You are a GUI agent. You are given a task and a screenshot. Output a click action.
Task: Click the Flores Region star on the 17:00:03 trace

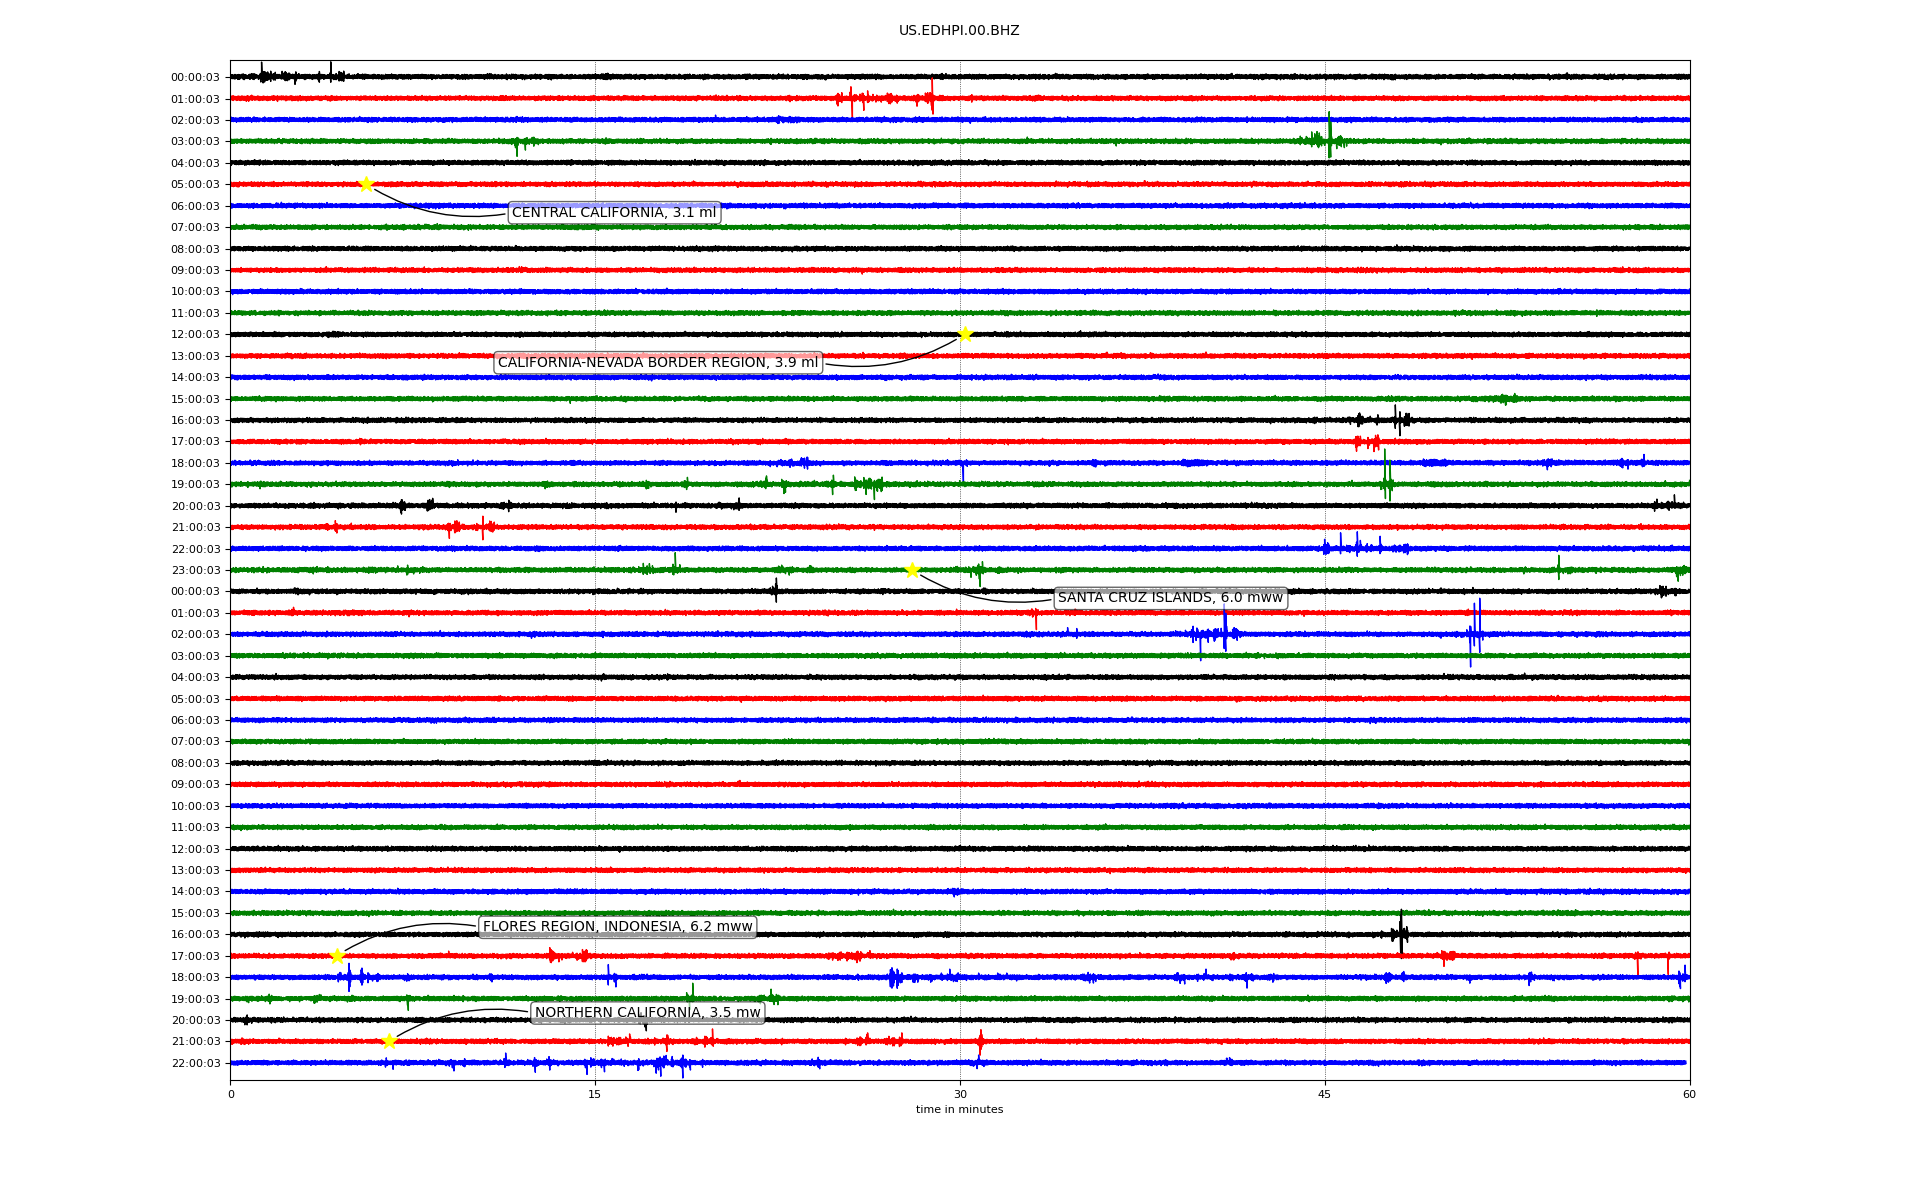click(x=337, y=956)
